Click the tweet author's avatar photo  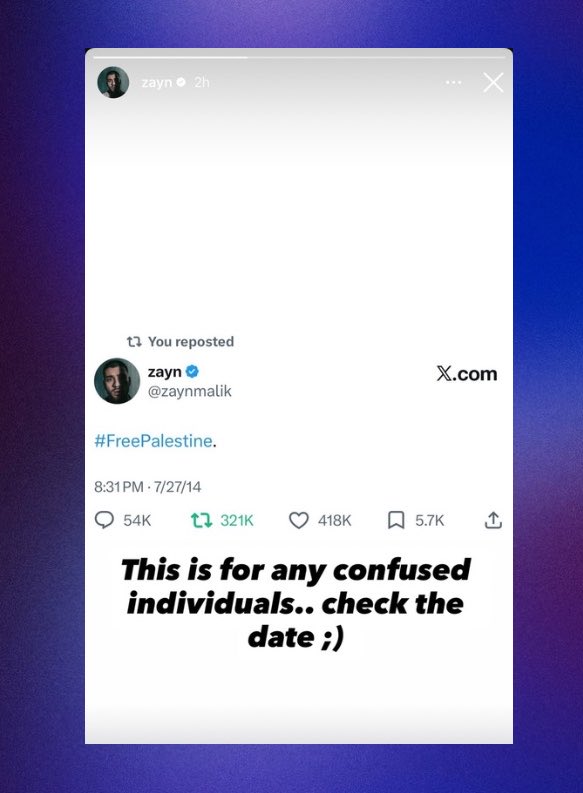click(x=117, y=381)
